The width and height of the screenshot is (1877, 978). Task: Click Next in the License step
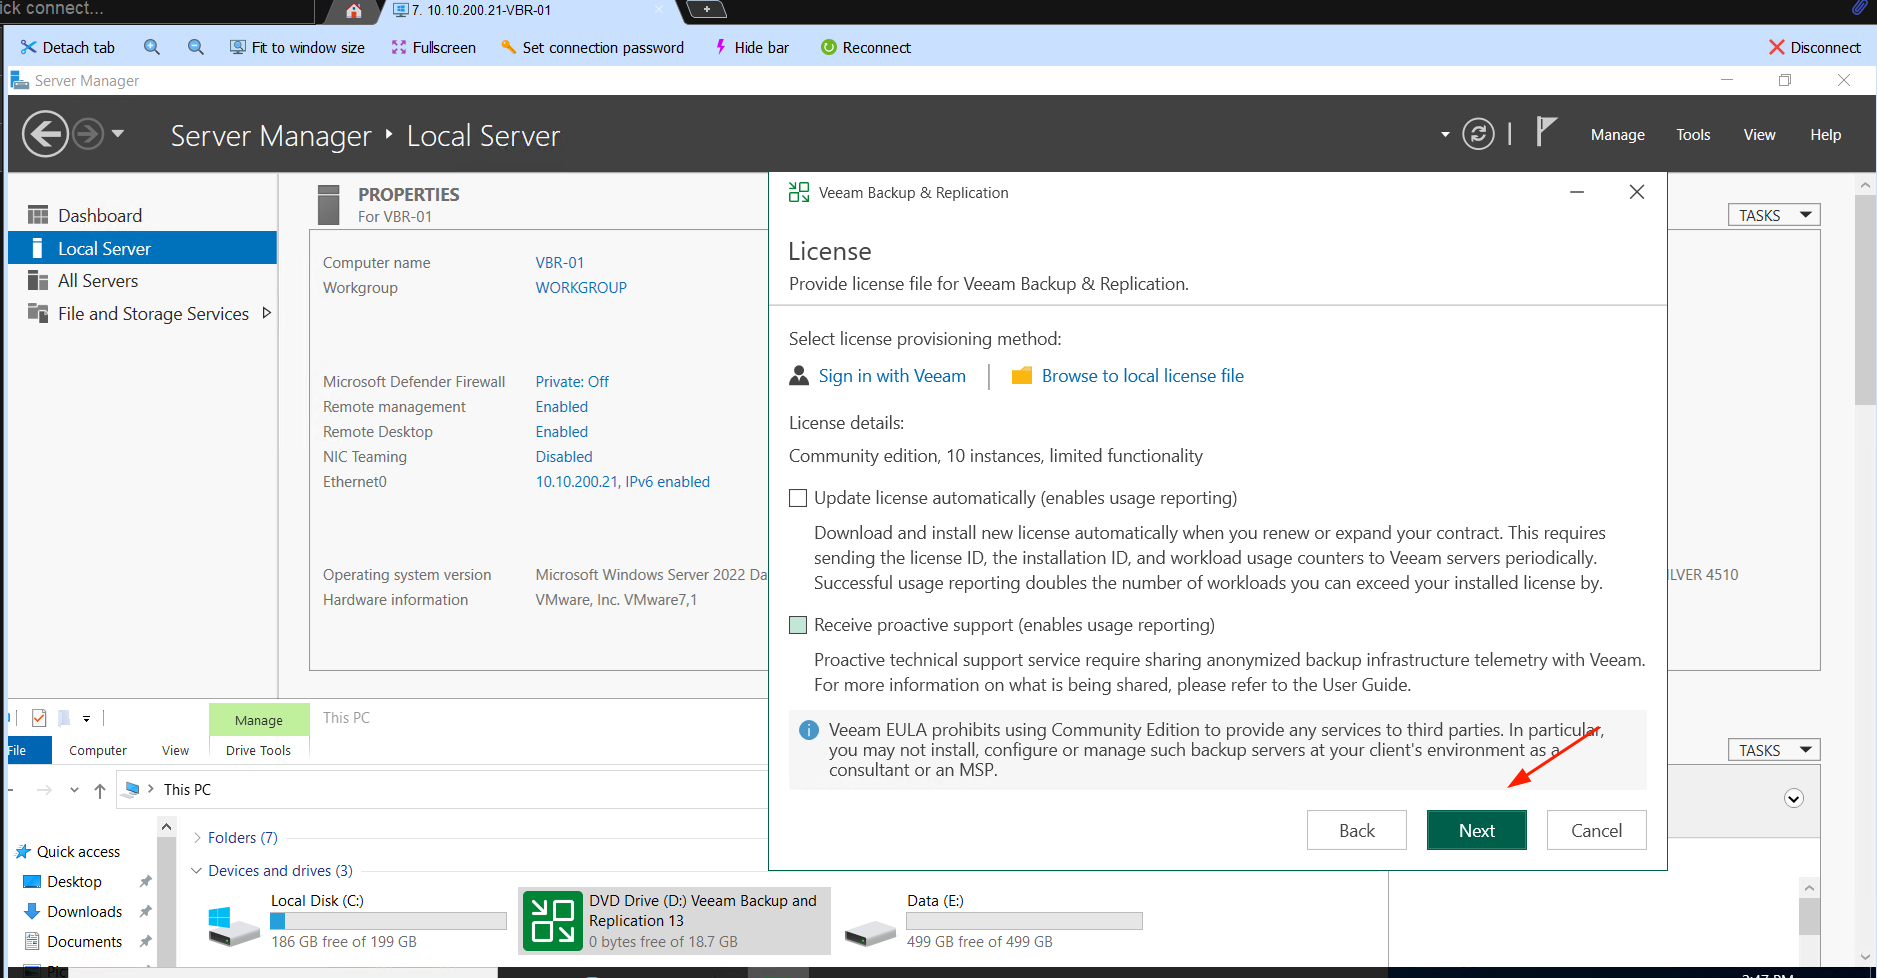click(1477, 830)
